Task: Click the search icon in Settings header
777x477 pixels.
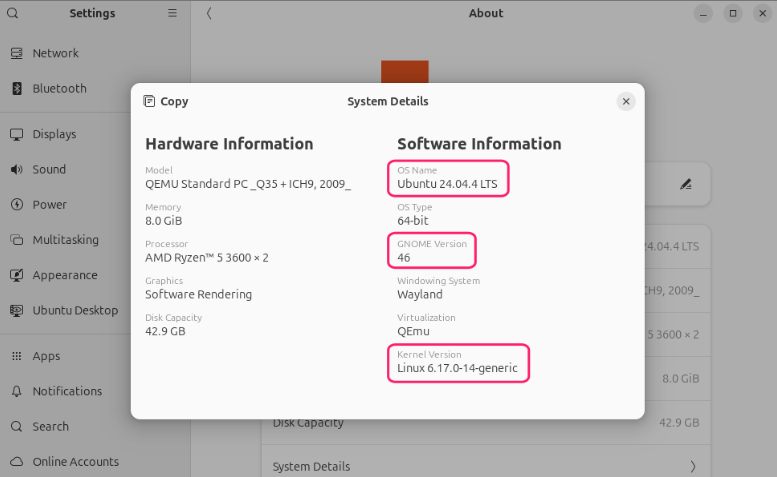Action: 12,13
